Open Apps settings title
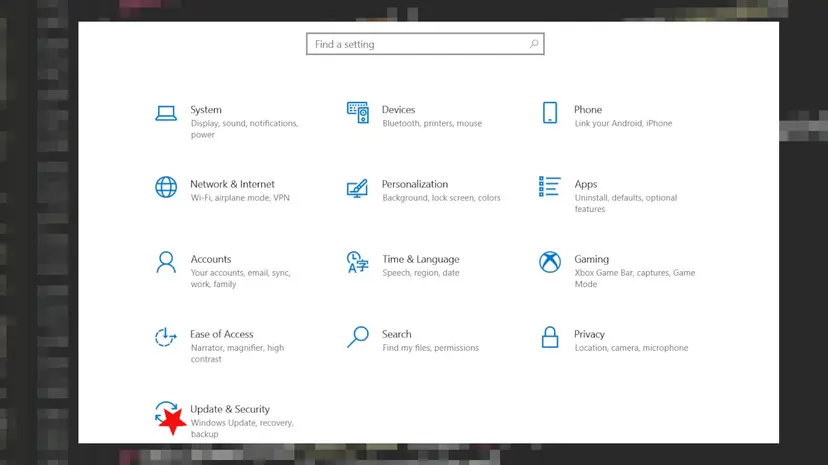 [586, 184]
